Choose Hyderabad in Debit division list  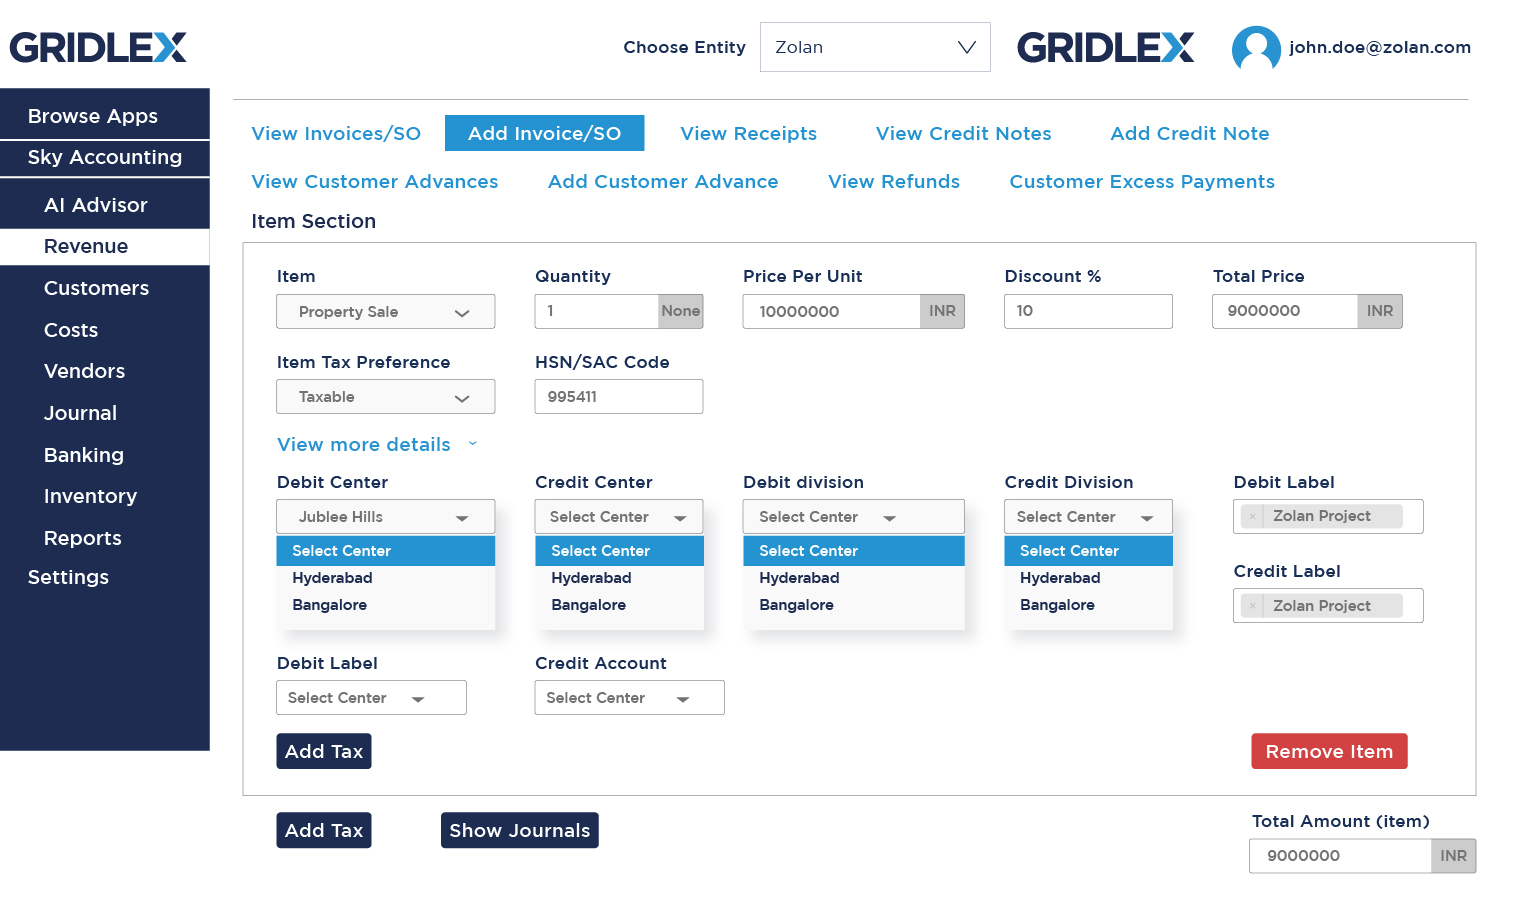(x=854, y=578)
